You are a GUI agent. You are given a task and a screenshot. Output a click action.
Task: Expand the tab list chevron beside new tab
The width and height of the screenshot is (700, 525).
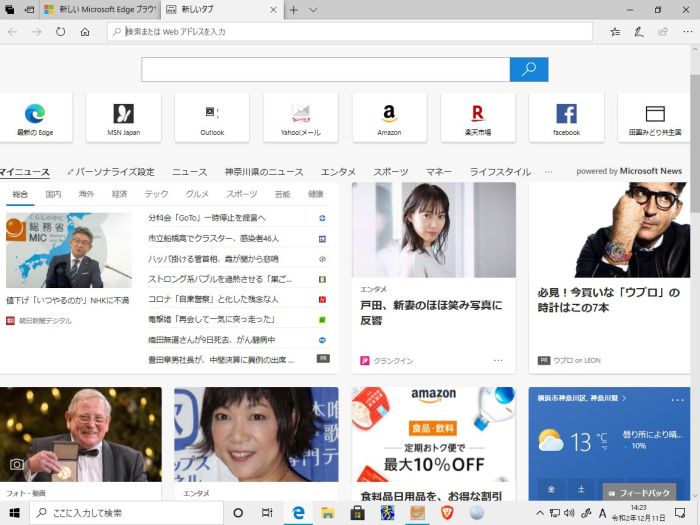[x=313, y=10]
